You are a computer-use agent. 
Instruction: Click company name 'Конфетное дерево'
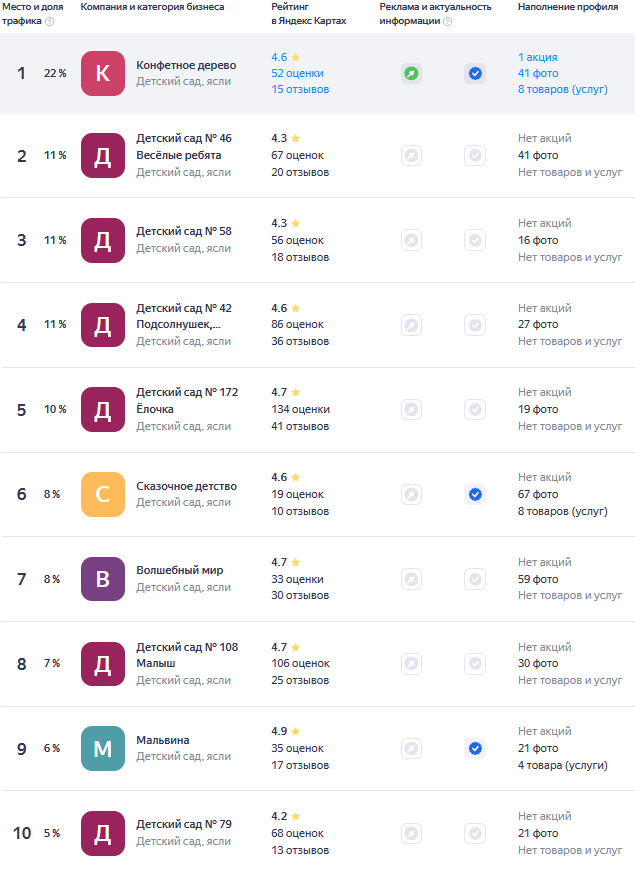pos(186,65)
